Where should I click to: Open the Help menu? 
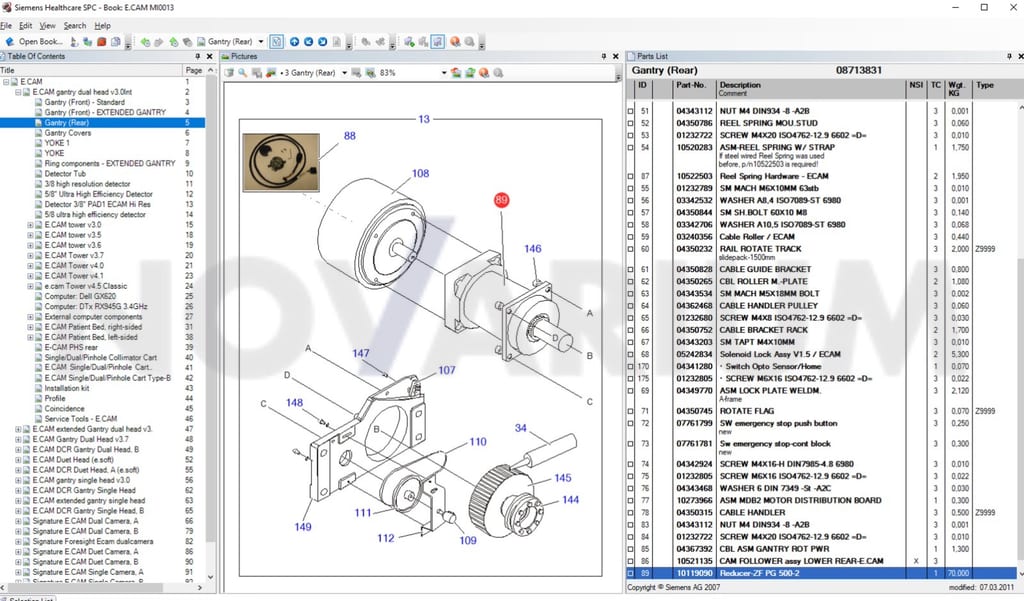(103, 25)
